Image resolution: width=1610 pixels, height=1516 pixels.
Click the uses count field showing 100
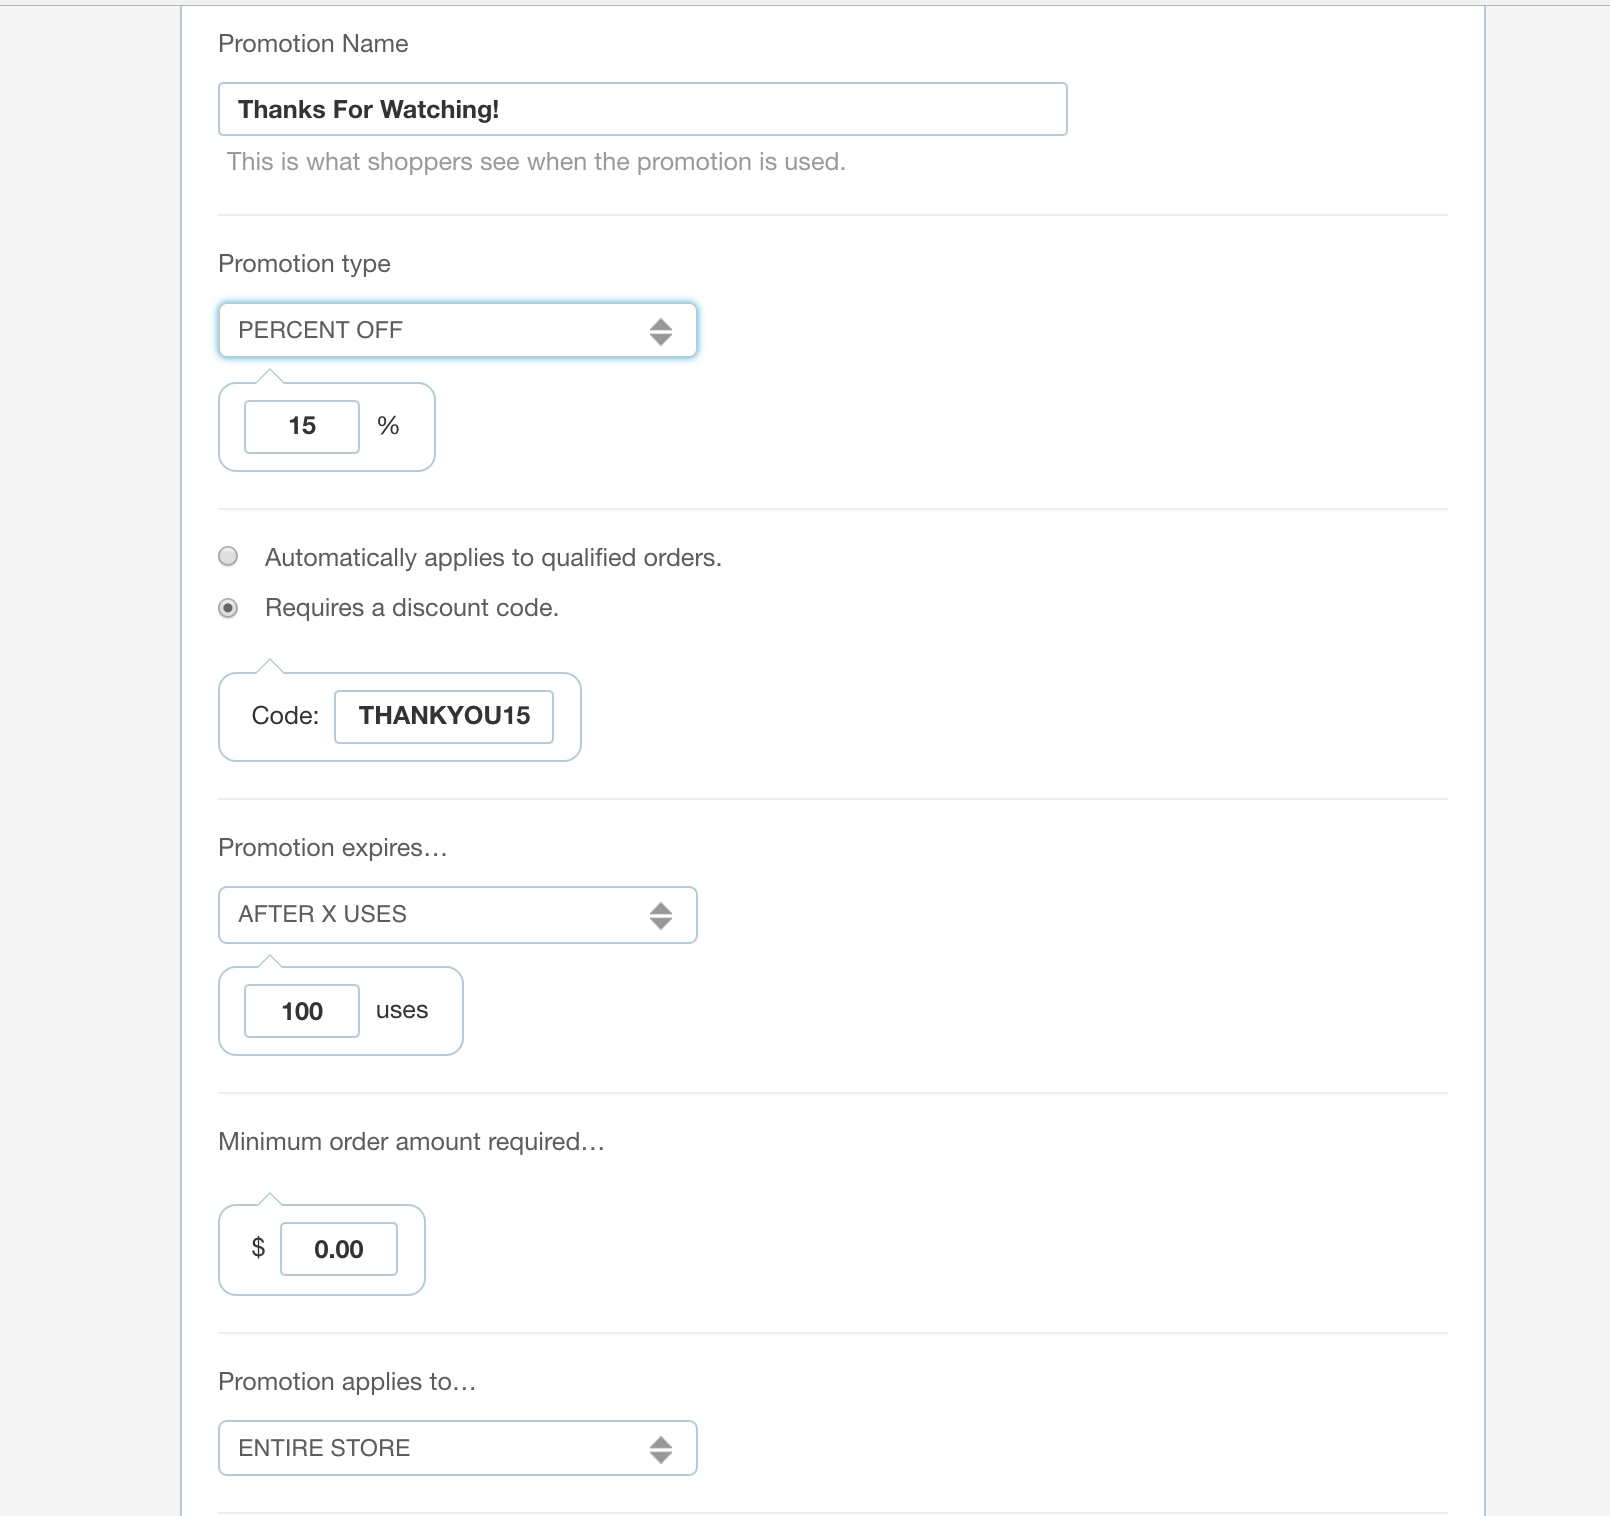302,1011
